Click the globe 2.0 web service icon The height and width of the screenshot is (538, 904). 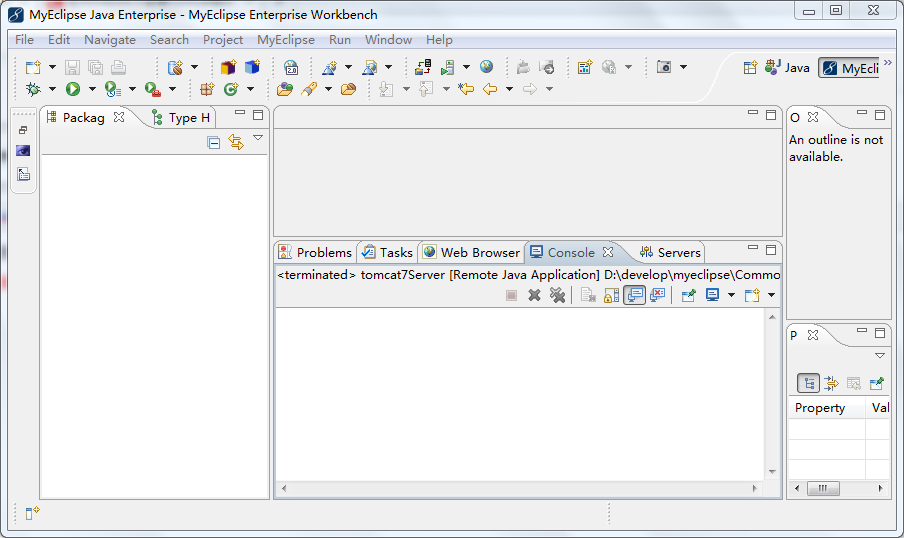291,67
